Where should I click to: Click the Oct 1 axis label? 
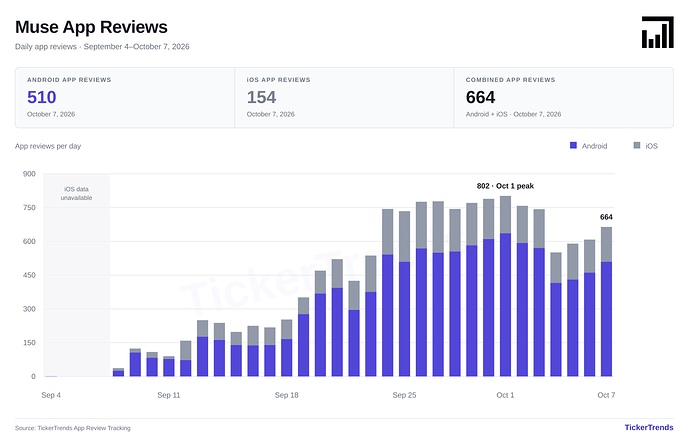tap(505, 395)
